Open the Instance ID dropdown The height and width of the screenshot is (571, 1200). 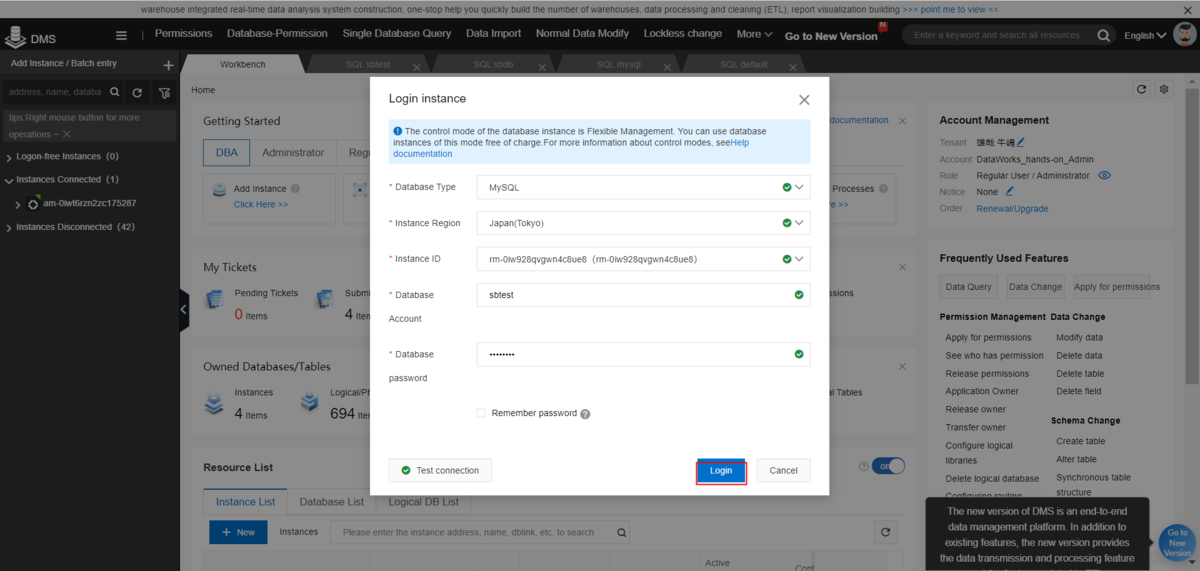[x=799, y=259]
